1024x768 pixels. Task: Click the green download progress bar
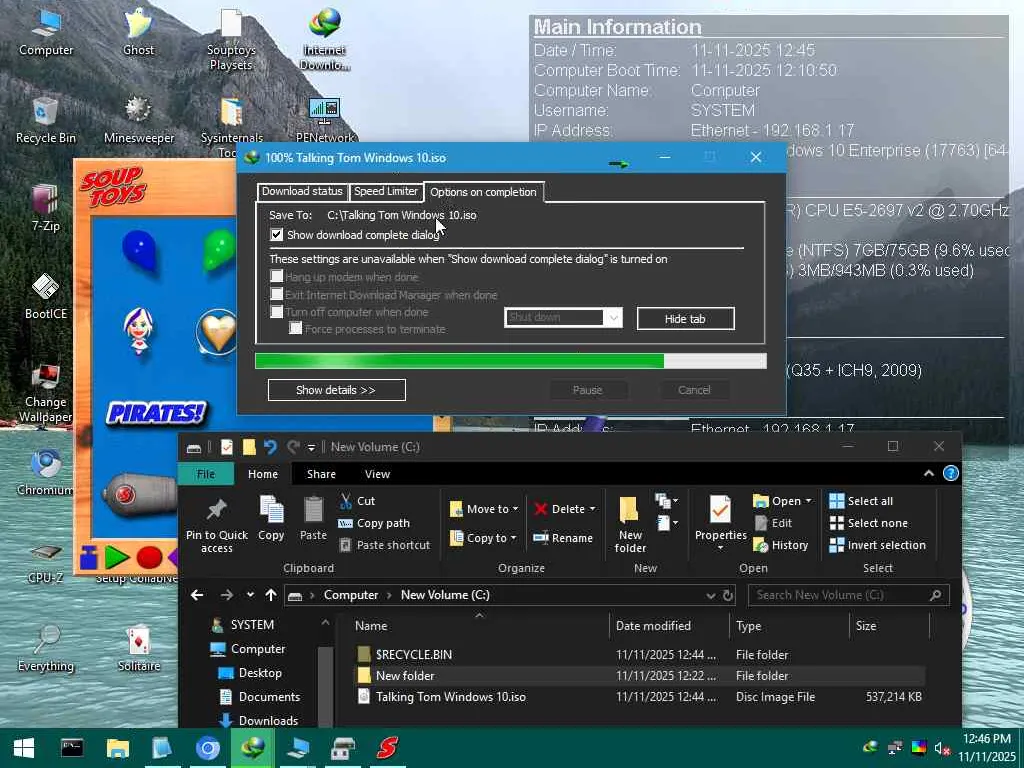pyautogui.click(x=511, y=361)
